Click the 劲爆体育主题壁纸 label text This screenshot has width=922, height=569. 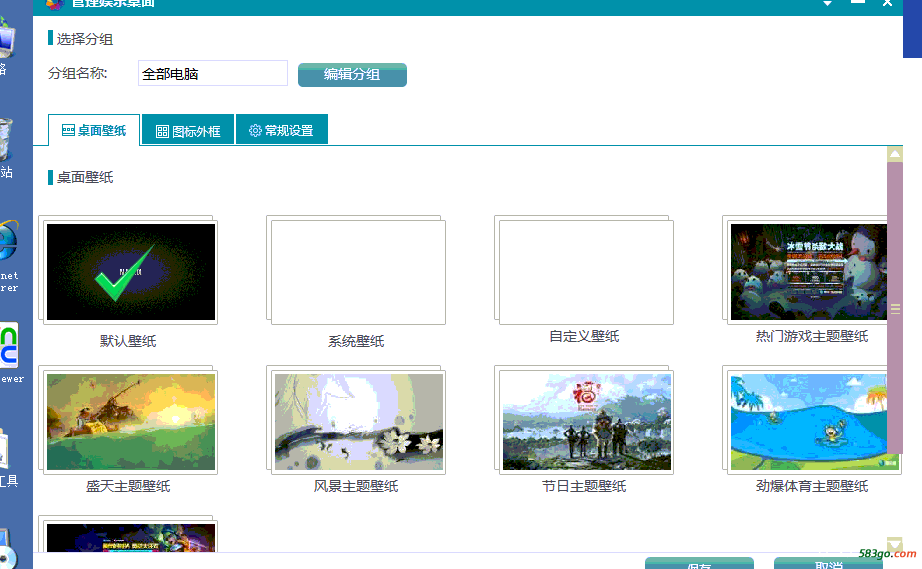812,486
